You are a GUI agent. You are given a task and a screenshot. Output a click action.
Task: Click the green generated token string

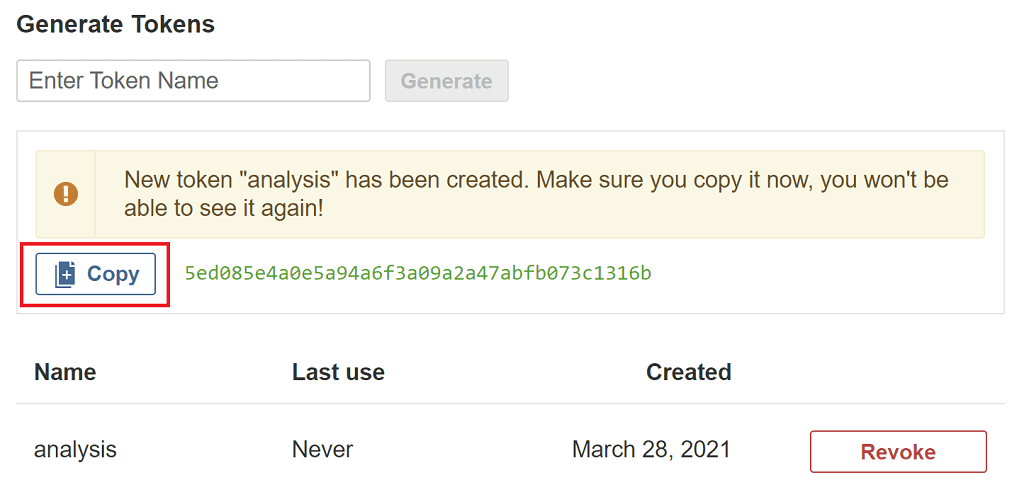tap(417, 273)
